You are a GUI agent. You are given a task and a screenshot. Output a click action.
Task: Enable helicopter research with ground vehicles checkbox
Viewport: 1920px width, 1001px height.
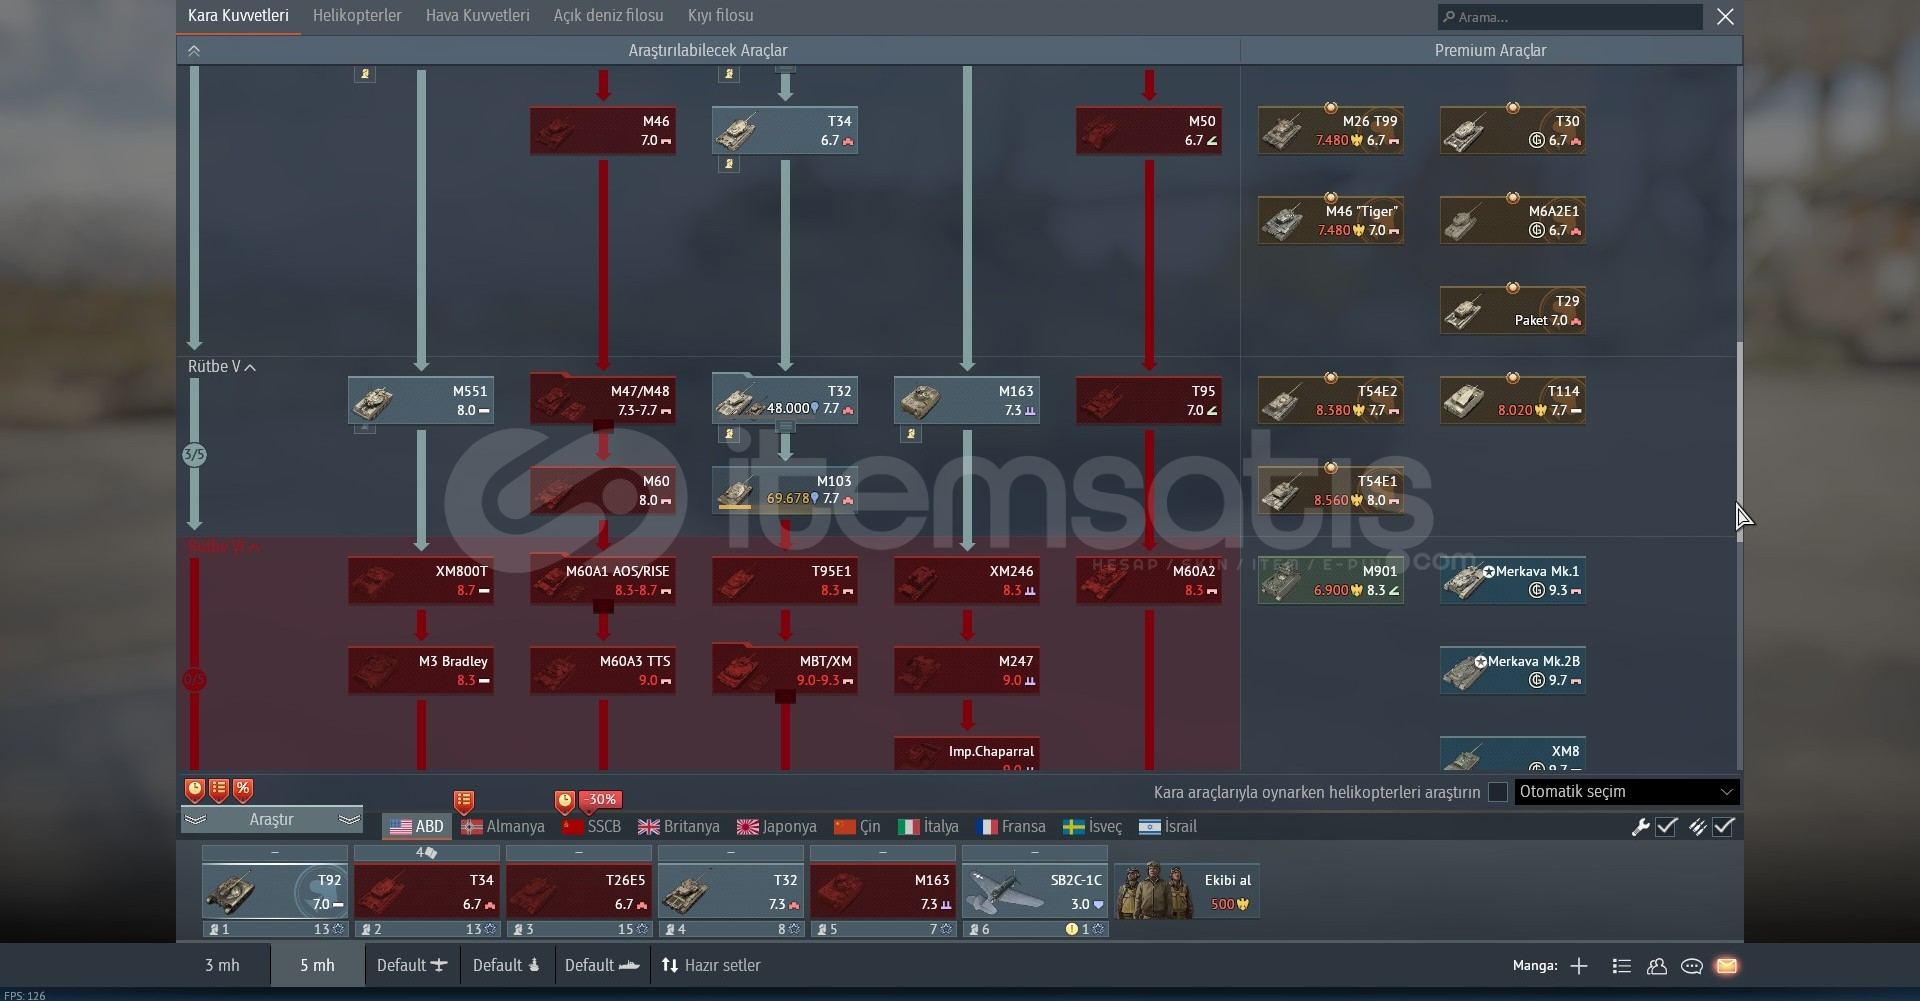tap(1498, 792)
